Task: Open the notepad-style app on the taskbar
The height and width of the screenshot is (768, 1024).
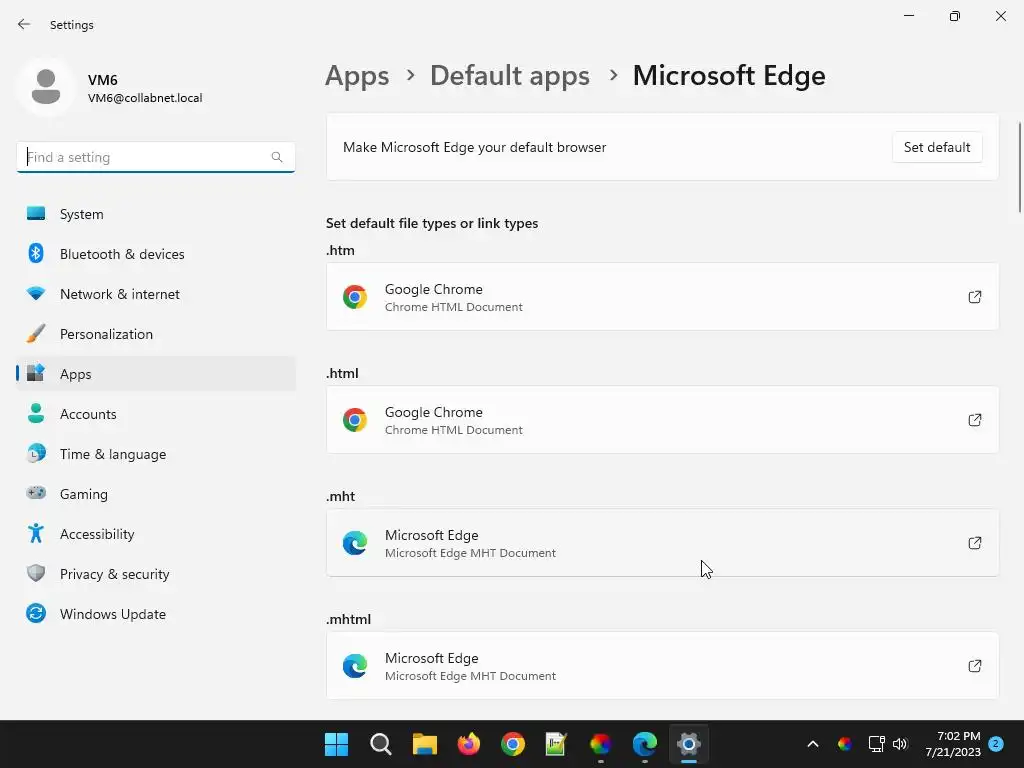Action: (556, 744)
